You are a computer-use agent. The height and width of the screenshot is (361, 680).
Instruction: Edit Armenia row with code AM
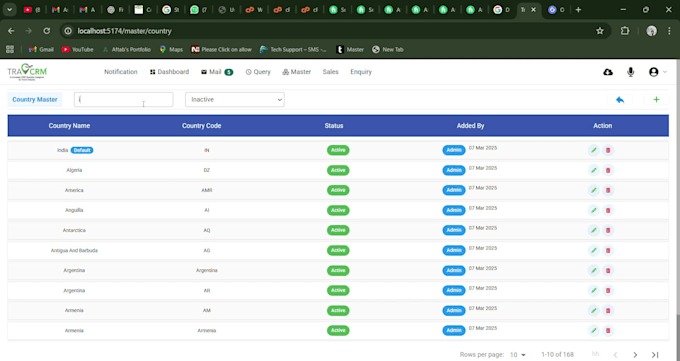(593, 310)
